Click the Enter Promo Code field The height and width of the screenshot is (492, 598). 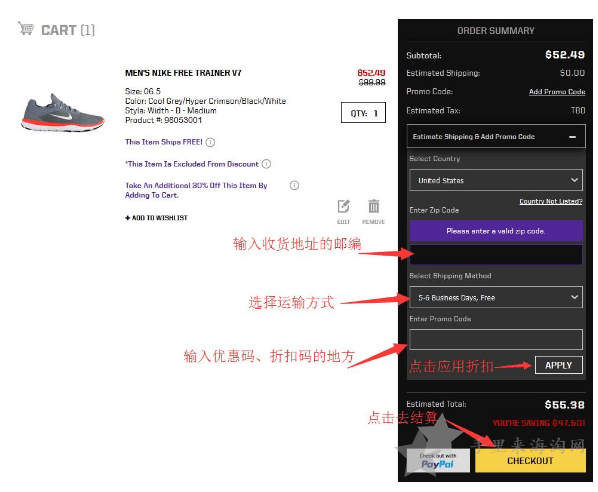496,339
